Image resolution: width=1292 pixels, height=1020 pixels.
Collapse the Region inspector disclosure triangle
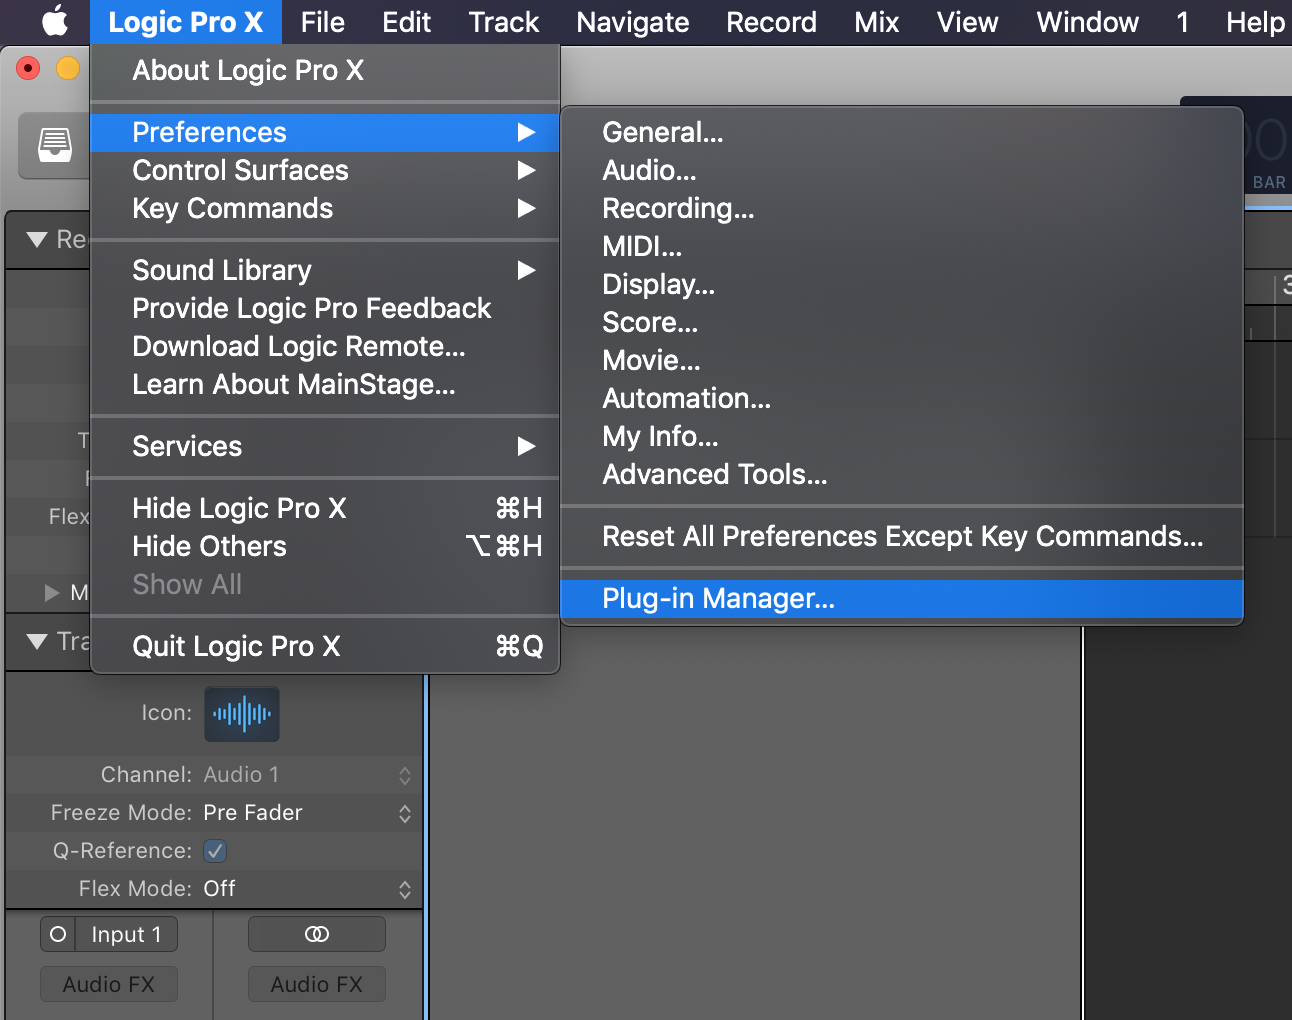38,240
